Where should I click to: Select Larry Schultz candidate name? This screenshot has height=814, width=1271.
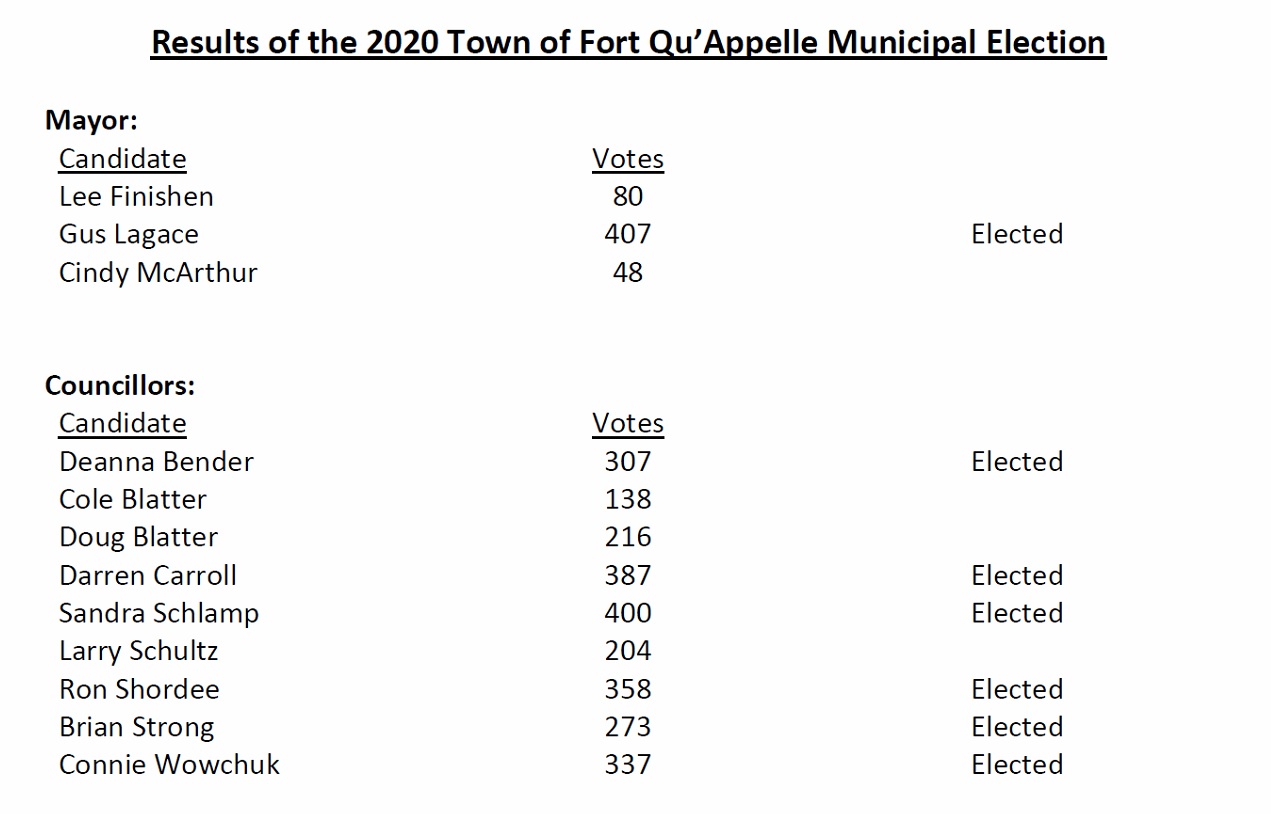tap(138, 651)
